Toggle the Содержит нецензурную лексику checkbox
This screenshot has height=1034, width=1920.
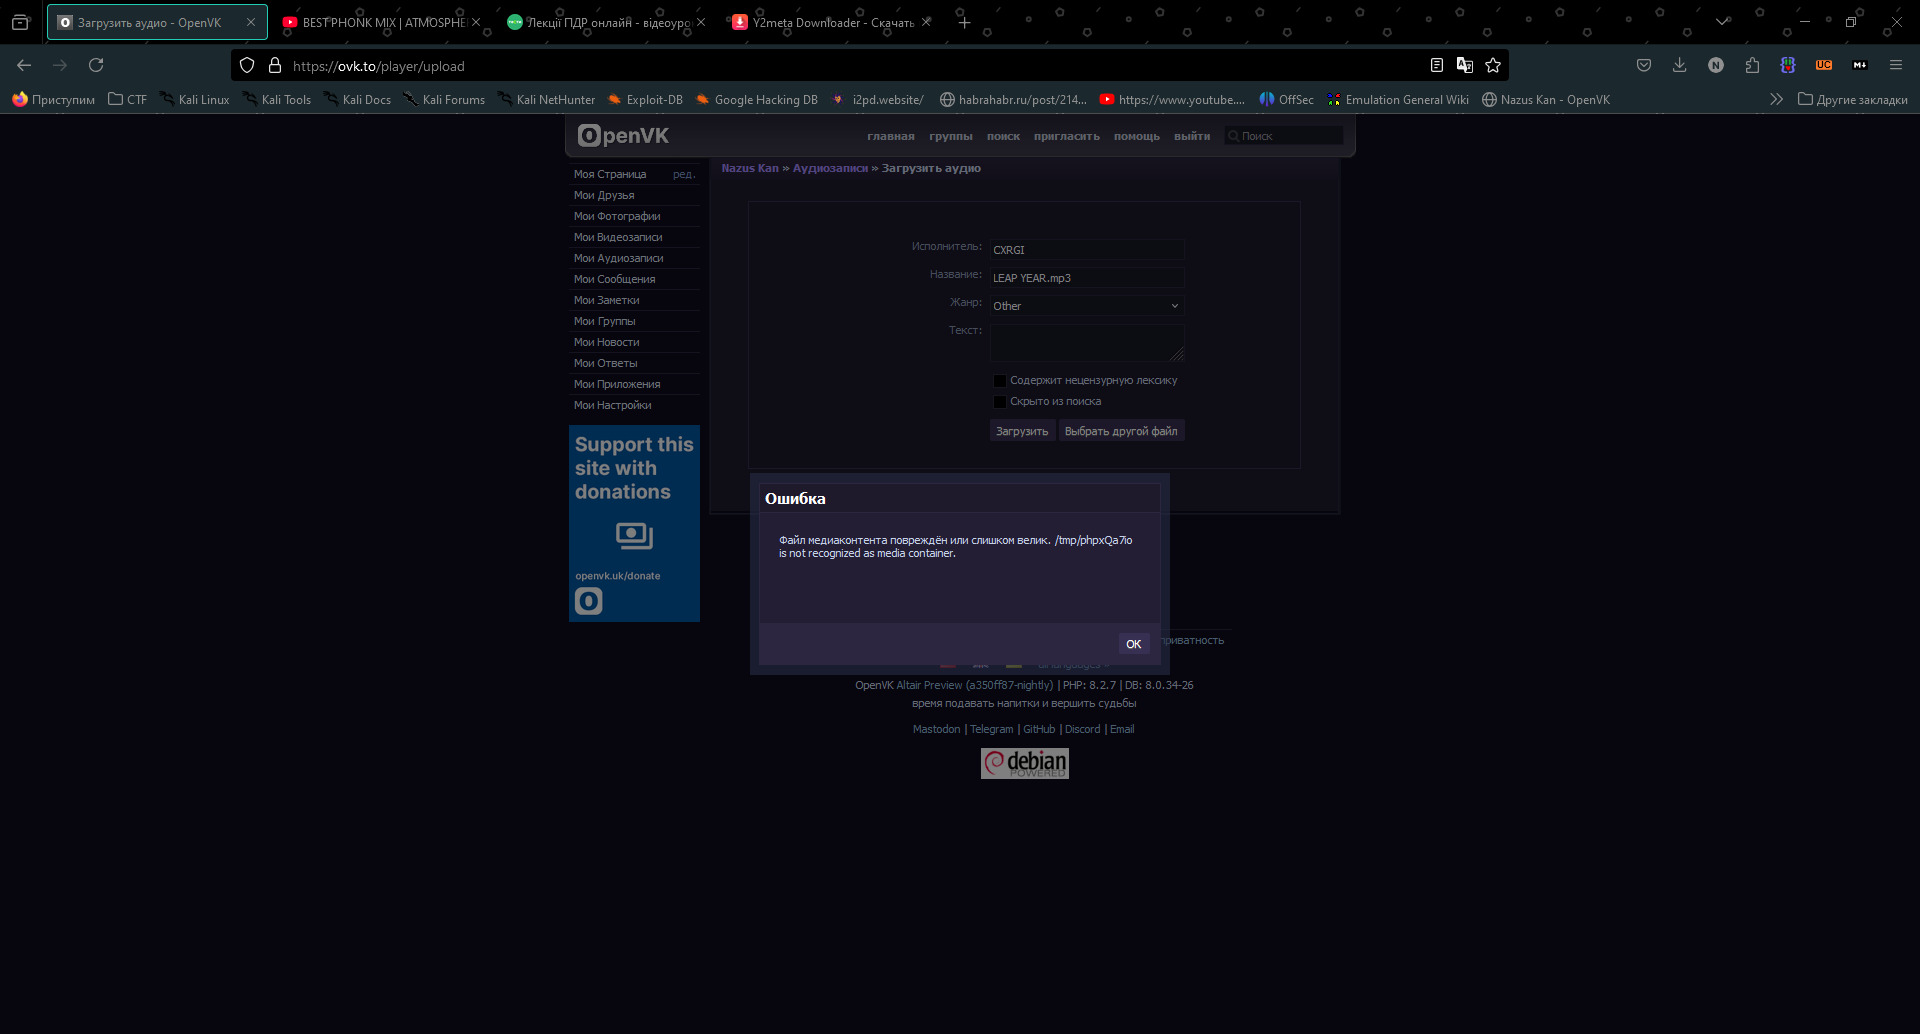coord(999,380)
